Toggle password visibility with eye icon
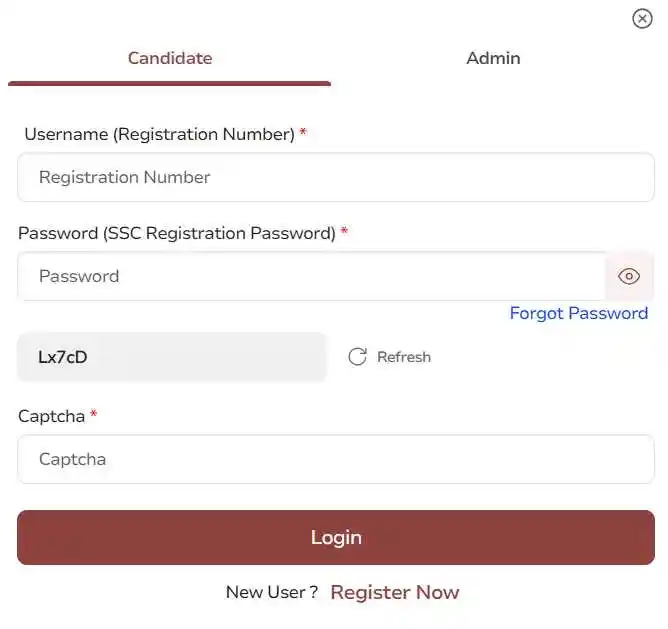The height and width of the screenshot is (629, 668). click(629, 276)
